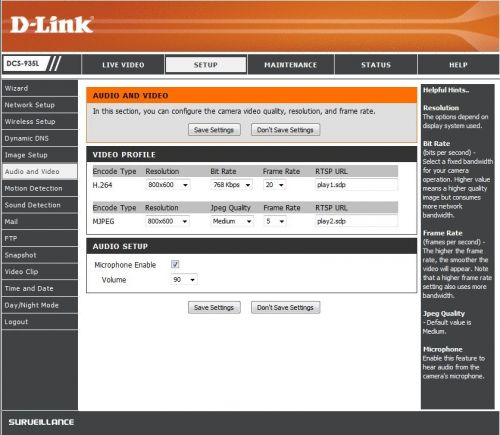Image resolution: width=500 pixels, height=435 pixels.
Task: Click the D-Link logo
Action: pos(52,25)
